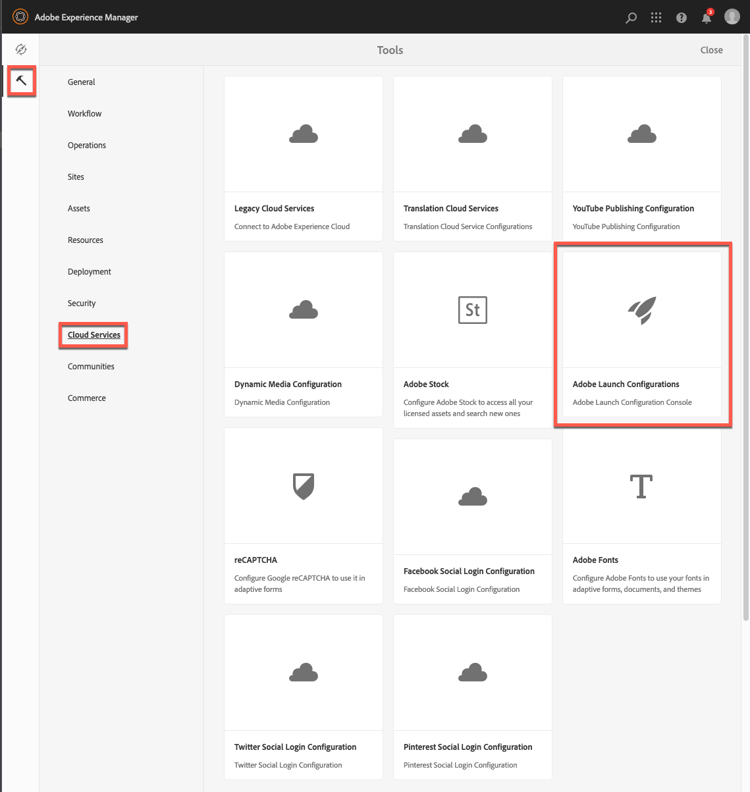The image size is (750, 792).
Task: Click the Twitter Social Login cloud icon
Action: pyautogui.click(x=304, y=672)
